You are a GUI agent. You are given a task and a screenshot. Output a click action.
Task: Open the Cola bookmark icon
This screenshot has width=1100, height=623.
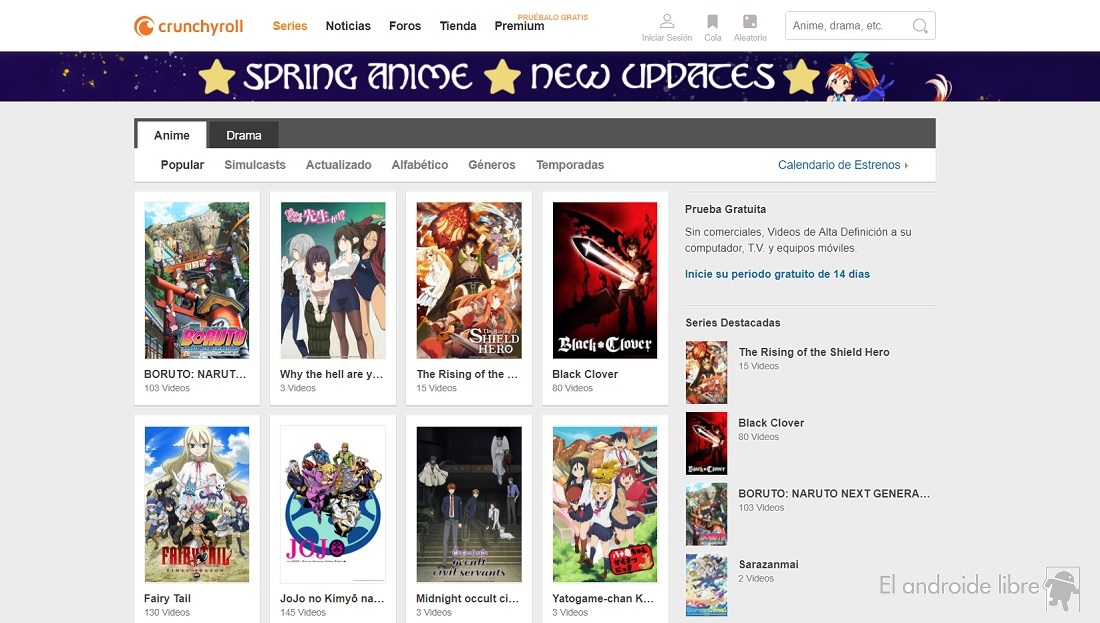(712, 22)
